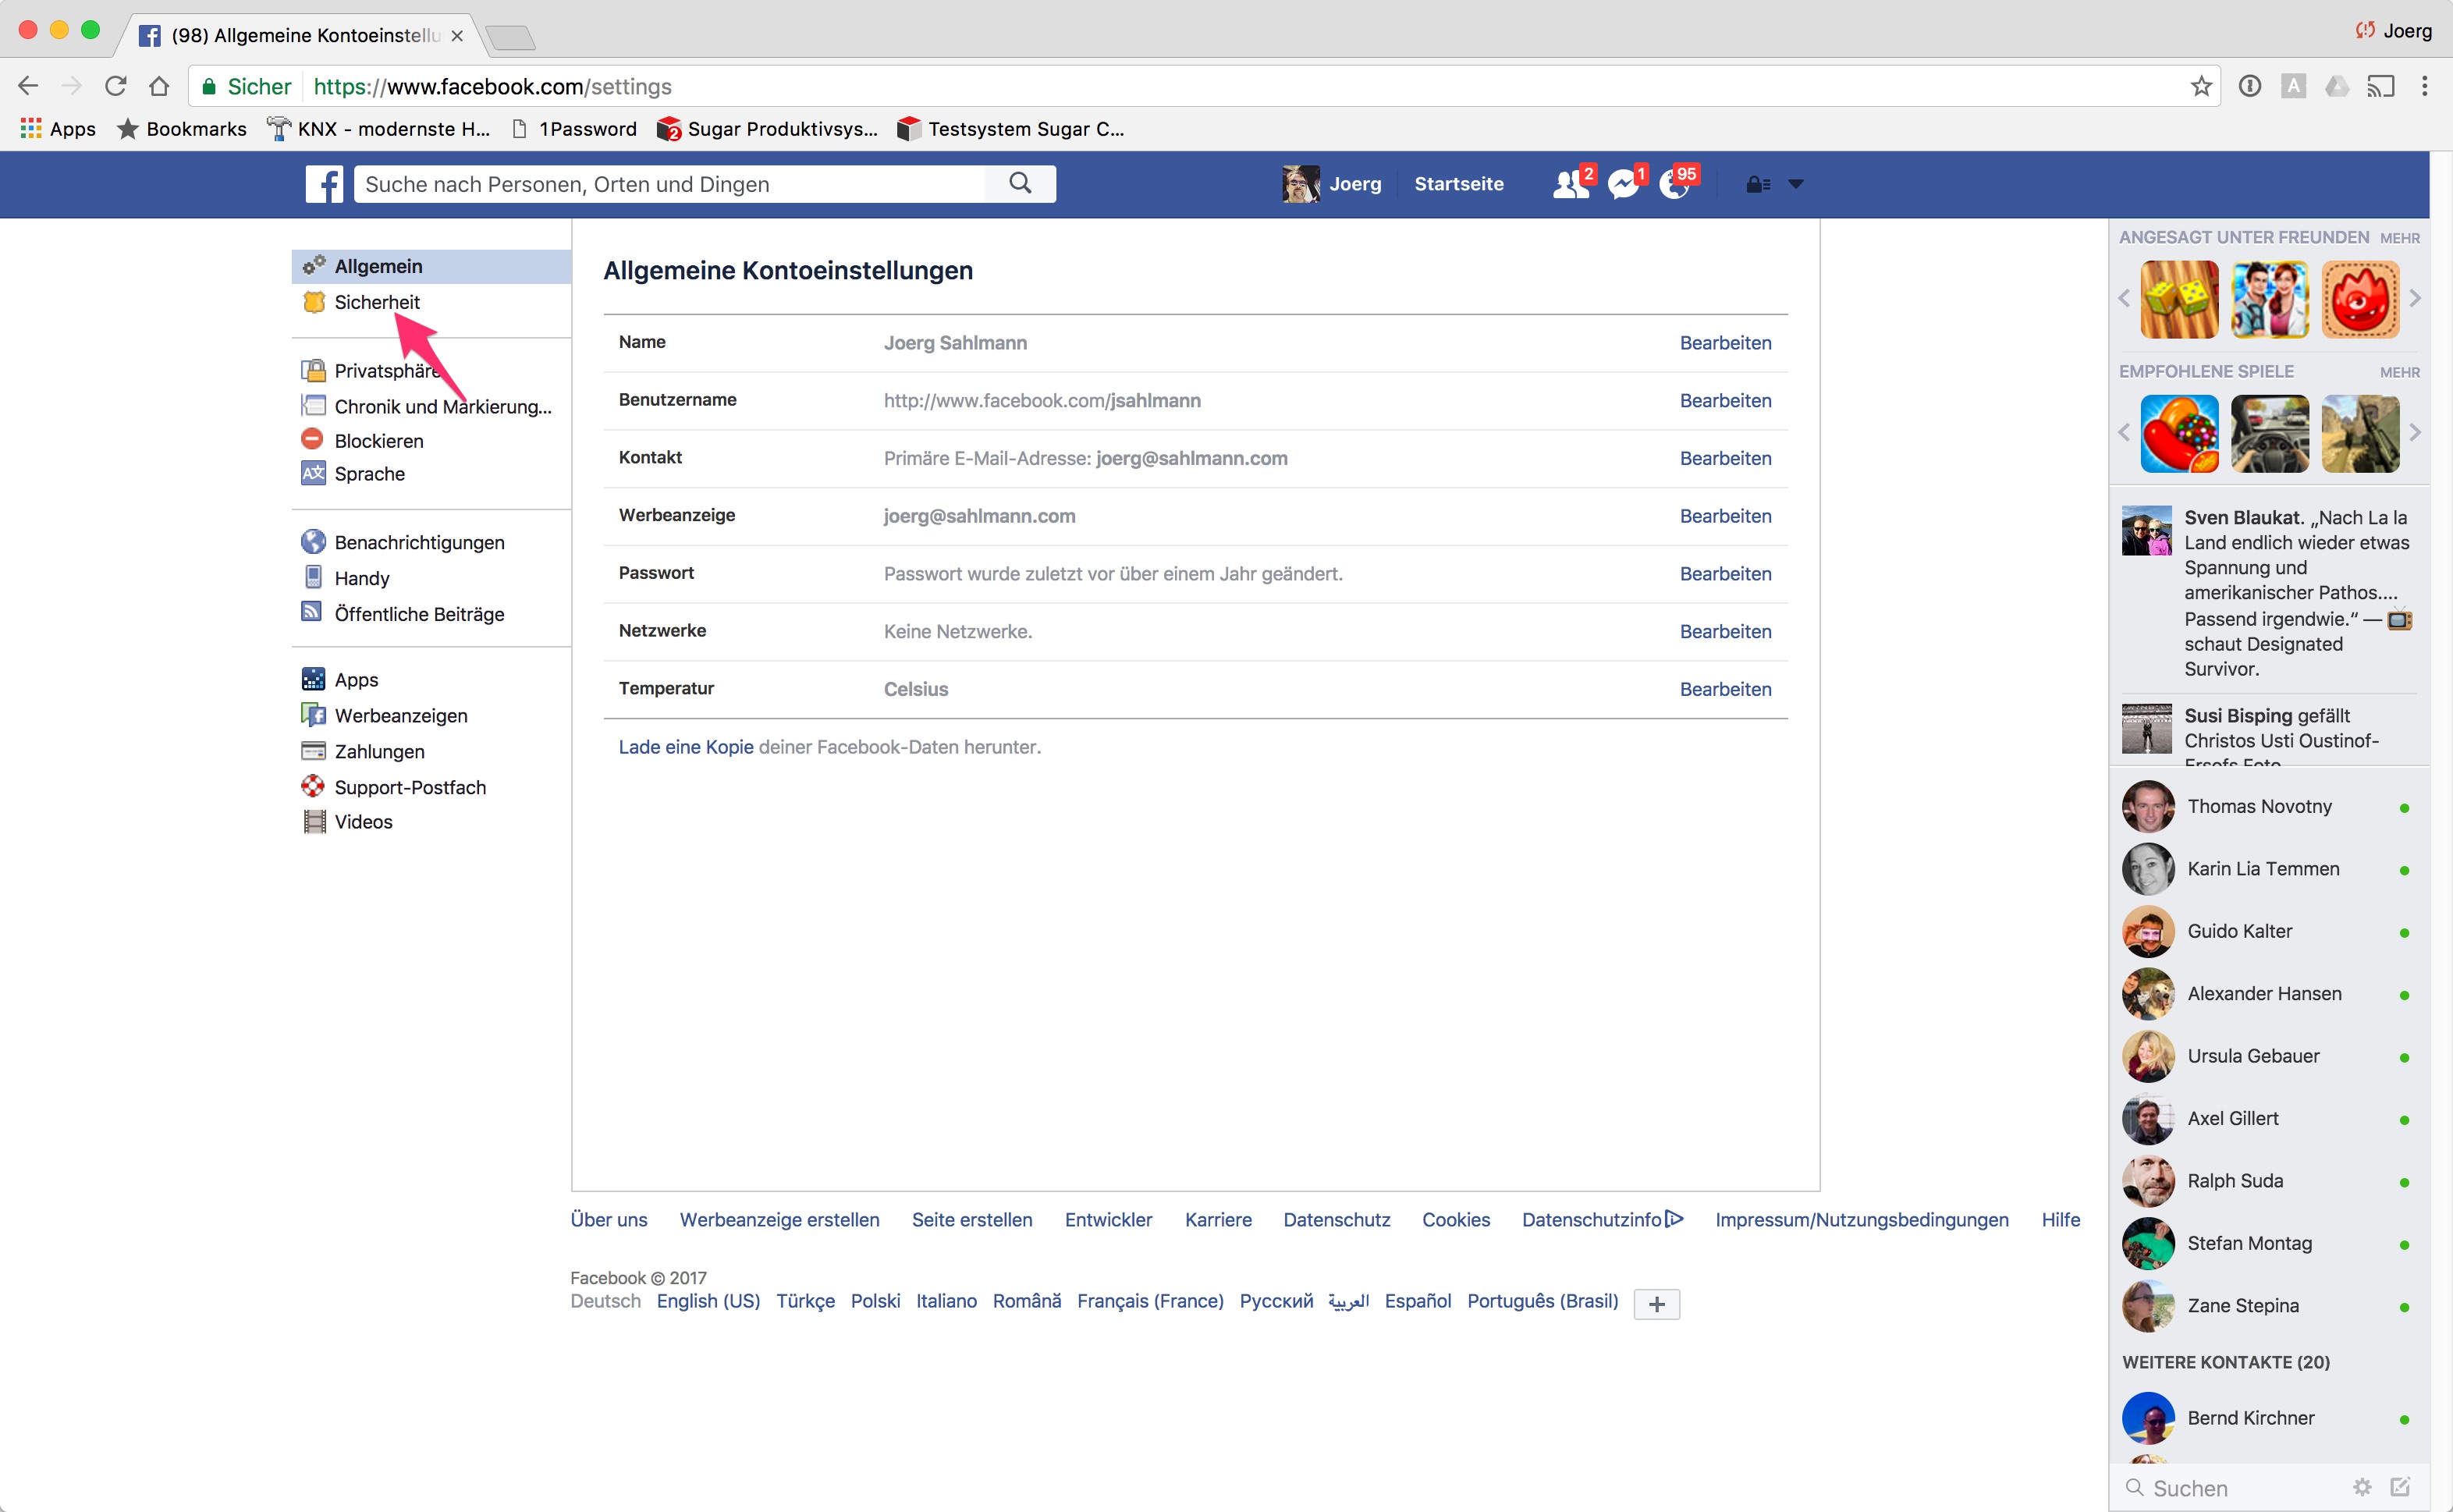Viewport: 2453px width, 1512px height.
Task: Open Sicherheit settings section
Action: pyautogui.click(x=376, y=302)
